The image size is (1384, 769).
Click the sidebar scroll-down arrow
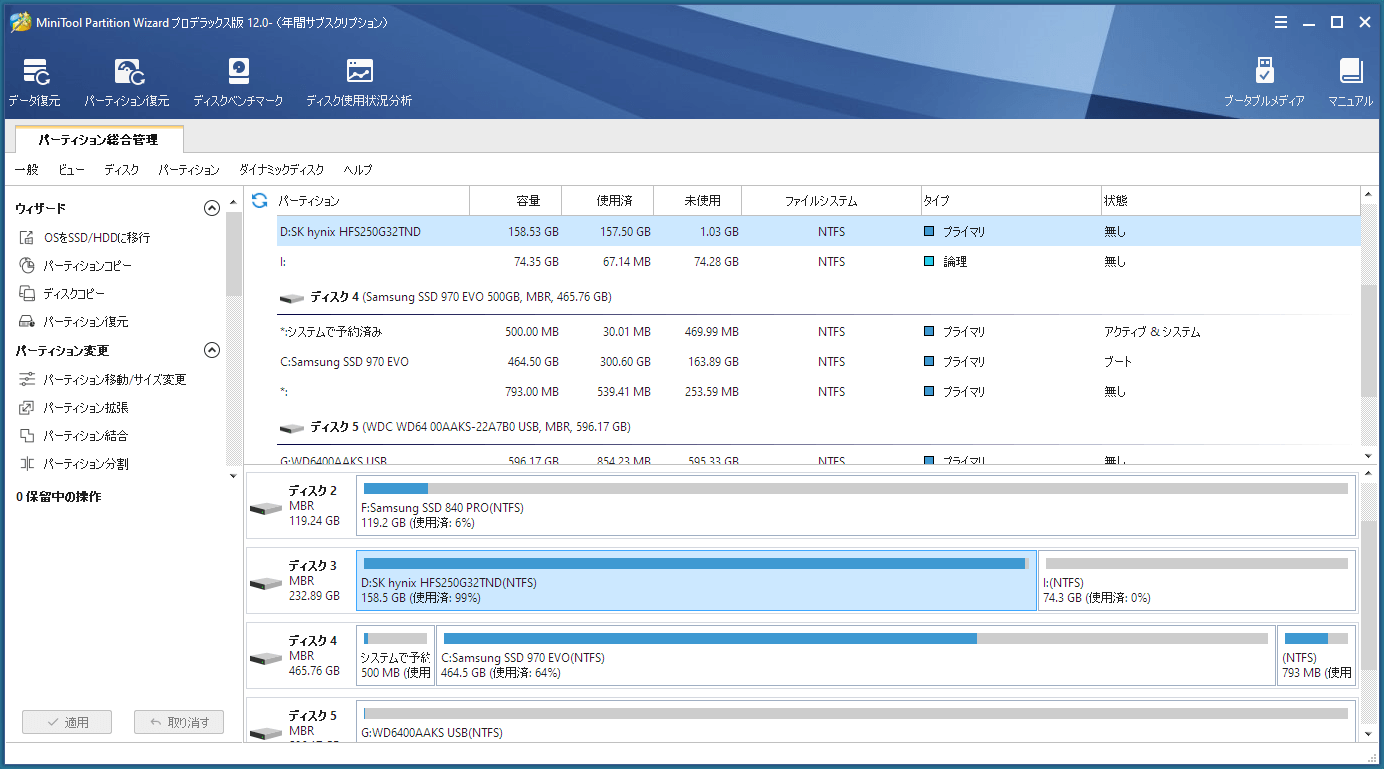click(235, 475)
